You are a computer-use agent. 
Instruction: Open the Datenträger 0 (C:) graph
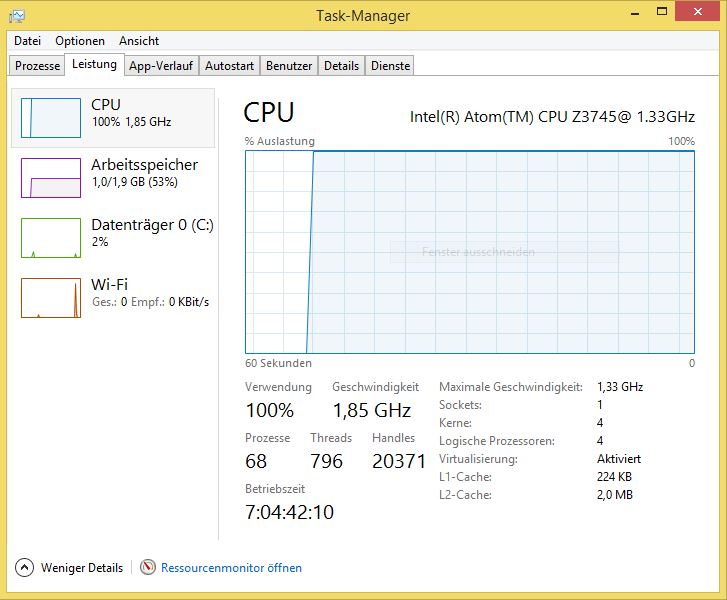(51, 238)
